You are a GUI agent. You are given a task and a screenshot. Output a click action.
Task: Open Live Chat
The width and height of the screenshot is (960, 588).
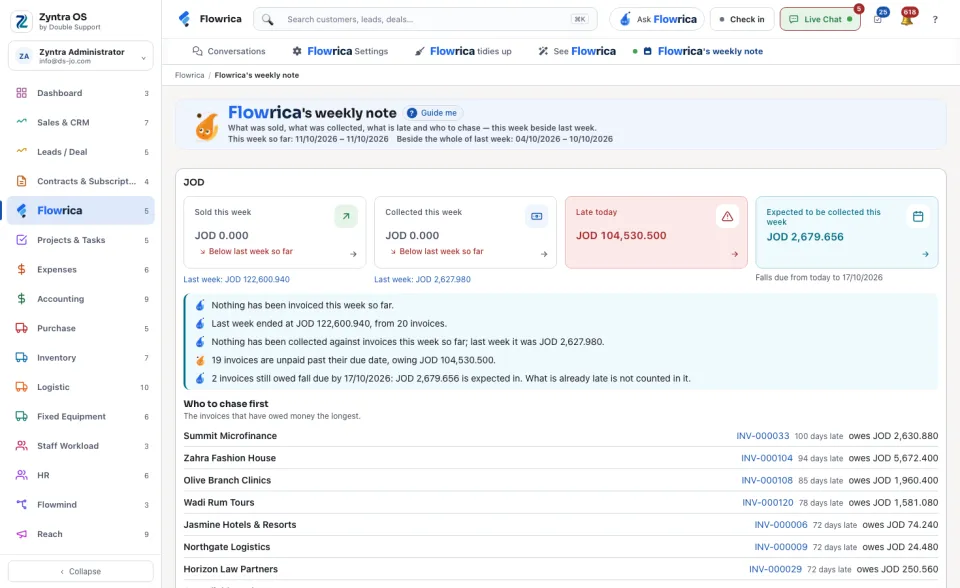click(x=820, y=20)
